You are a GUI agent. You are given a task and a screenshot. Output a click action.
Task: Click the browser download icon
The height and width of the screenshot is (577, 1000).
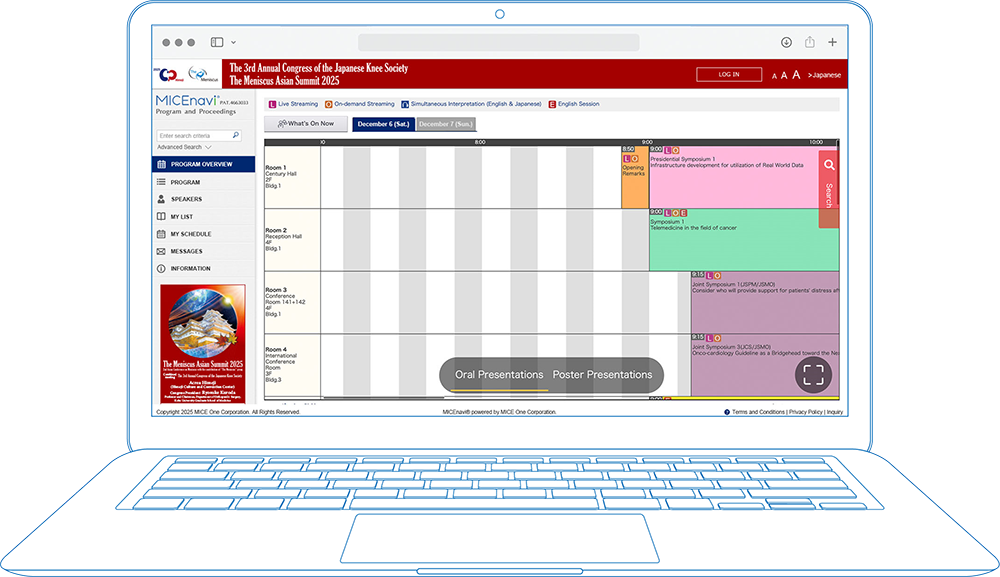pos(786,42)
